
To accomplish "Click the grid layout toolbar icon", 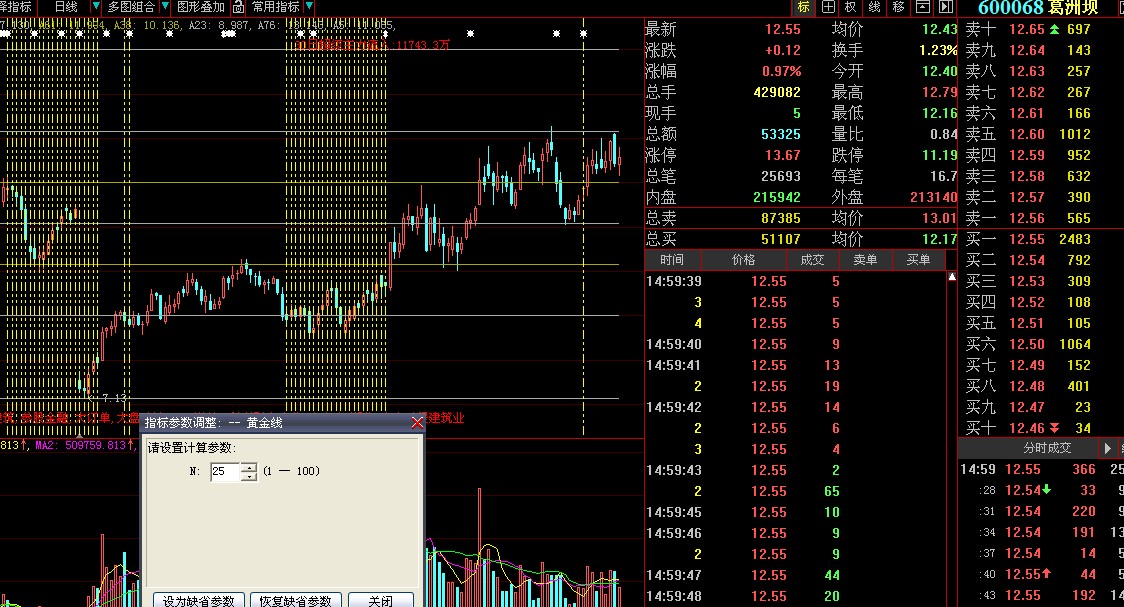I will pyautogui.click(x=827, y=7).
